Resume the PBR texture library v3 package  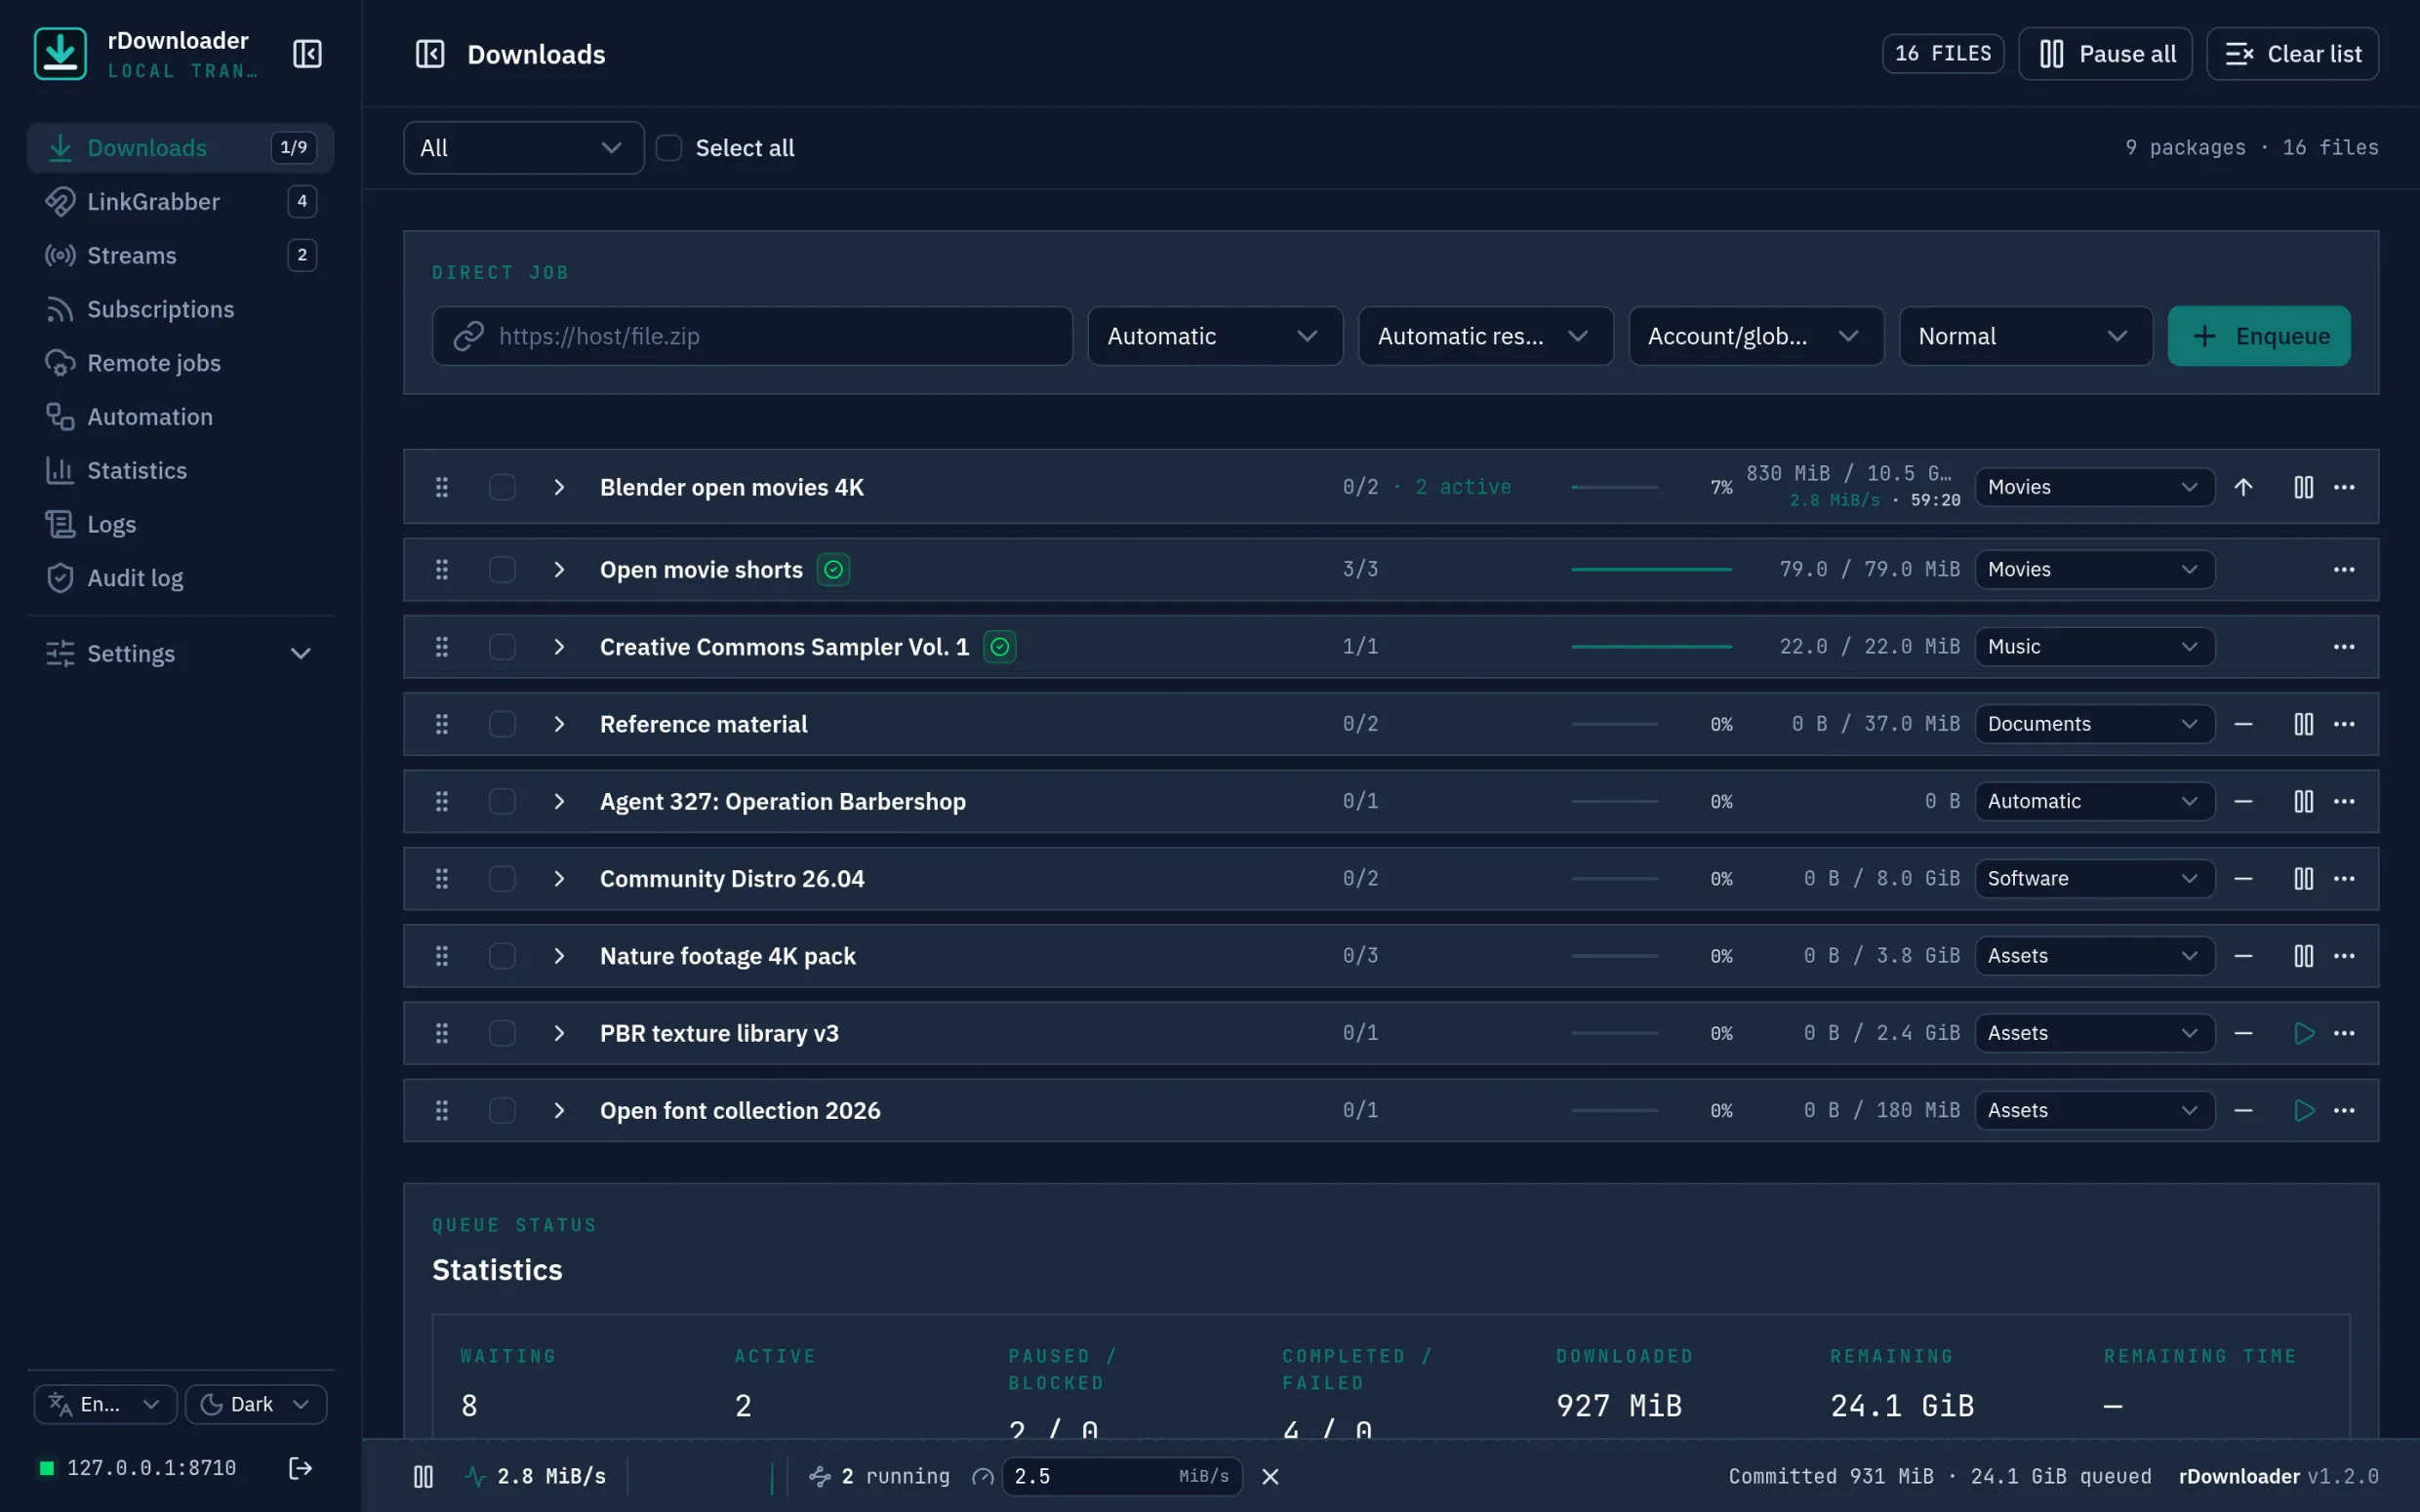(x=2303, y=1033)
